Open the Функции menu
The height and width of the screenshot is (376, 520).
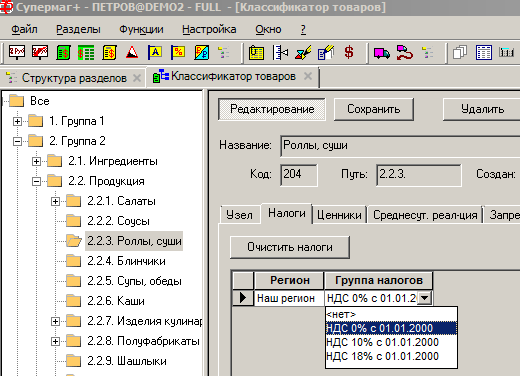(141, 29)
